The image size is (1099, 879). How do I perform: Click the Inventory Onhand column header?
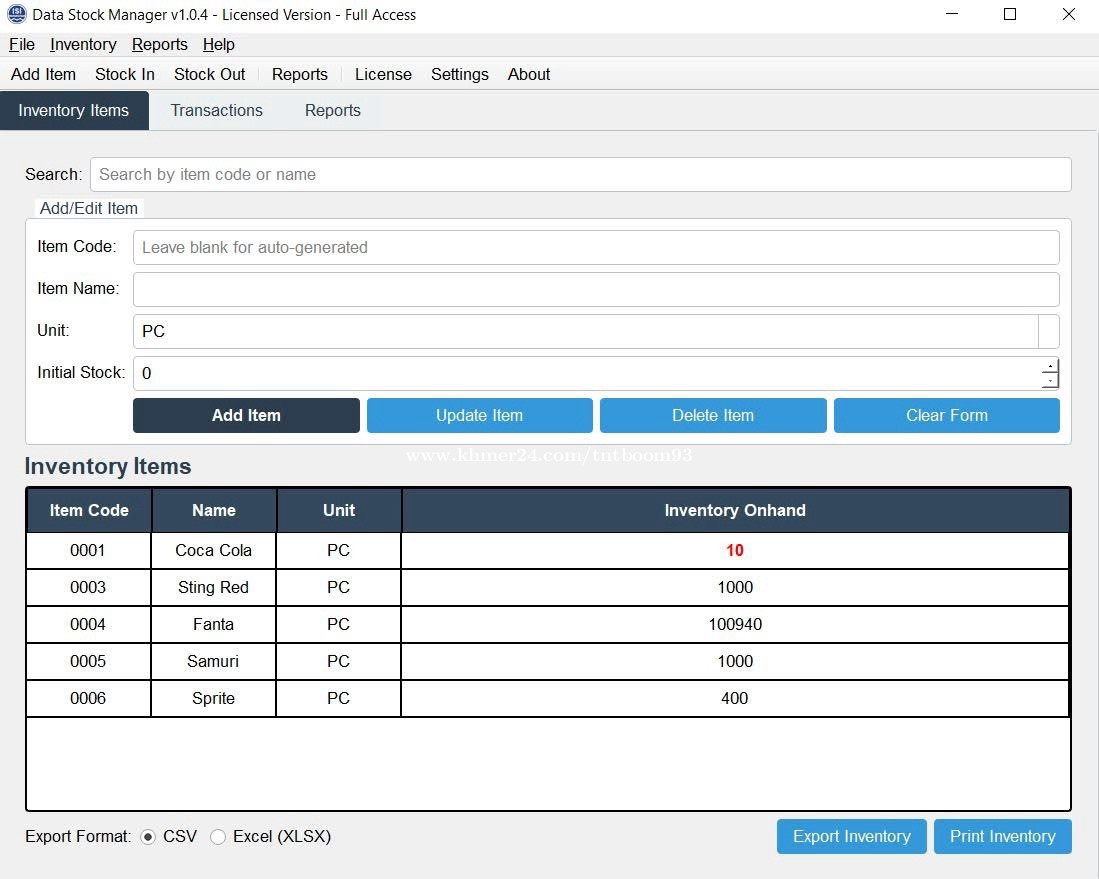click(x=735, y=510)
